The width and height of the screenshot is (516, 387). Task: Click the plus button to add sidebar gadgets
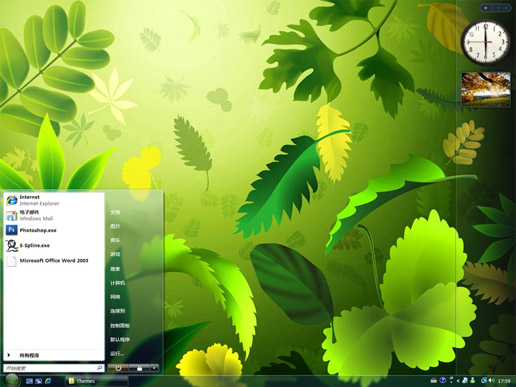point(486,7)
